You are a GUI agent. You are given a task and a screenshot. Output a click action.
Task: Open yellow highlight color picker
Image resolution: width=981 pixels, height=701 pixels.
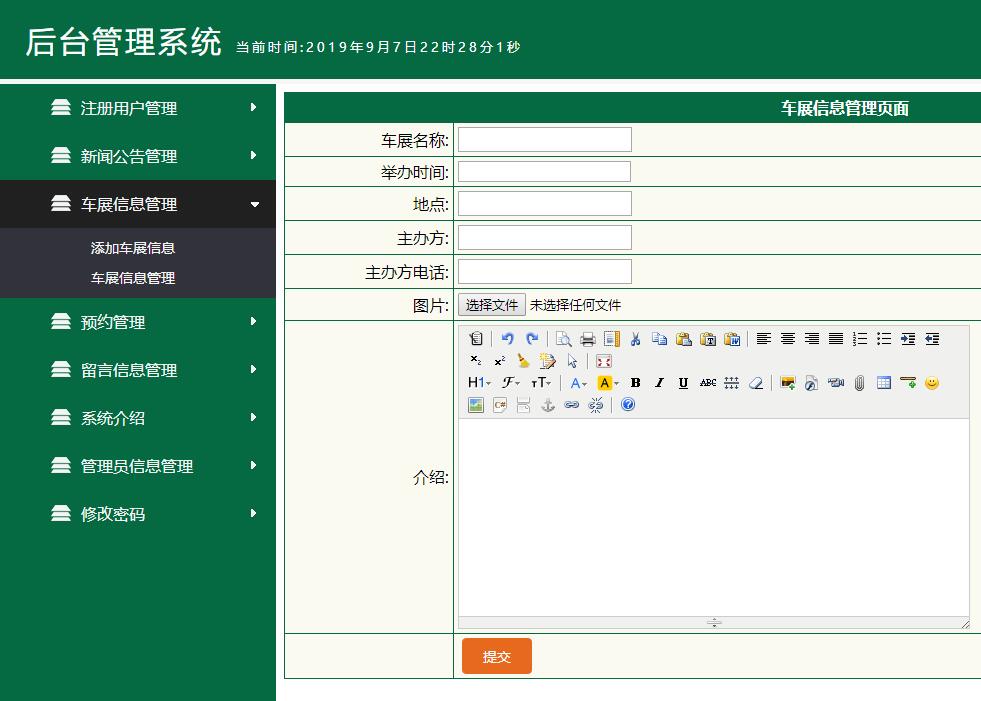point(608,383)
